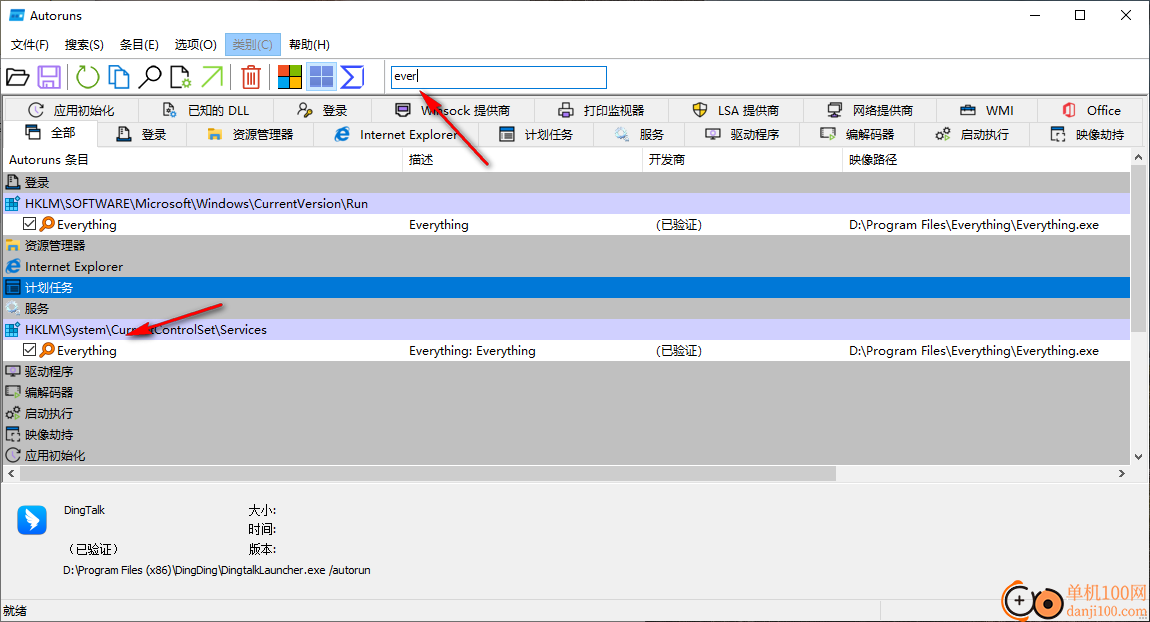Viewport: 1150px width, 622px height.
Task: Switch to the 资源管理器 tab
Action: [250, 134]
